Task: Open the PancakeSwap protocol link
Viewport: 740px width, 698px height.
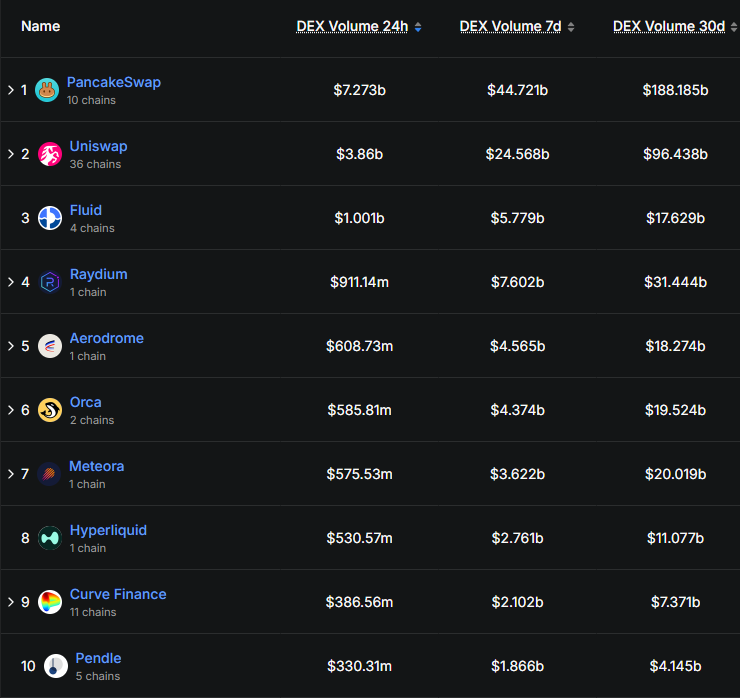Action: pos(114,82)
